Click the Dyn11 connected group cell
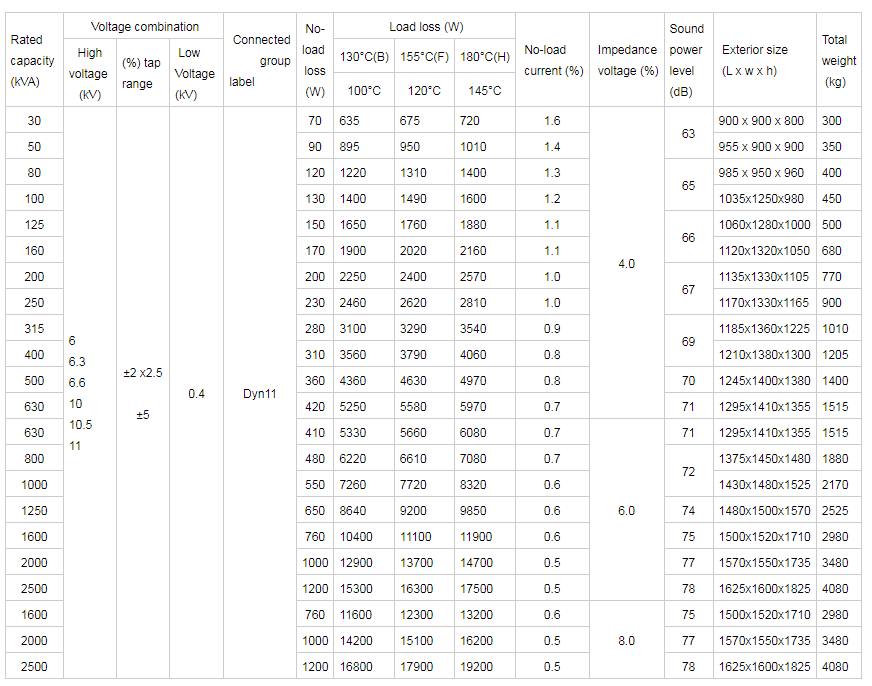Viewport: 872px width, 686px height. (x=260, y=394)
